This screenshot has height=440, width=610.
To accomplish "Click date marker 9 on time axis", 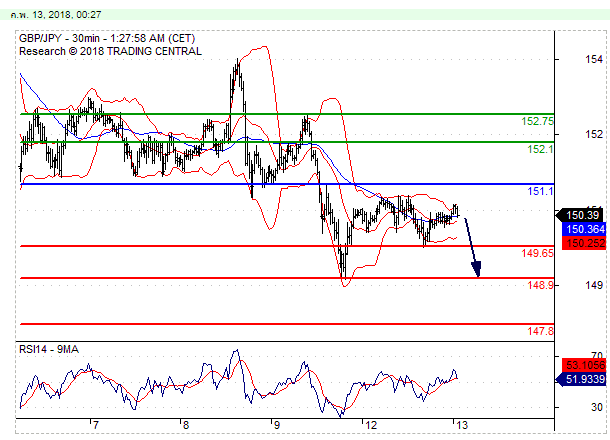I will [277, 425].
